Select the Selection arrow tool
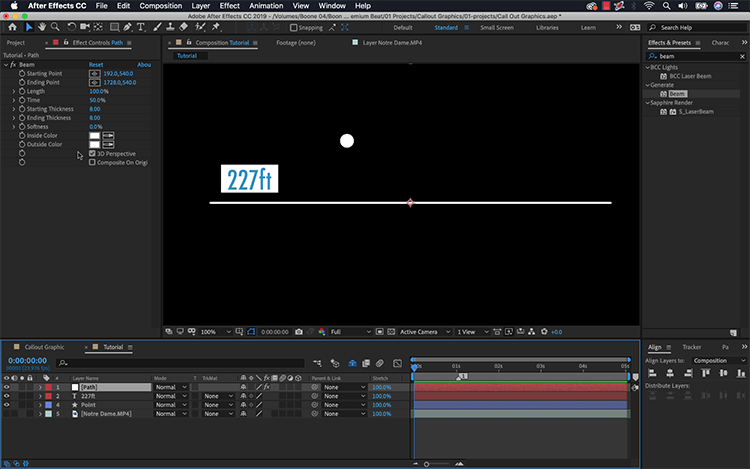750x469 pixels. pyautogui.click(x=29, y=27)
